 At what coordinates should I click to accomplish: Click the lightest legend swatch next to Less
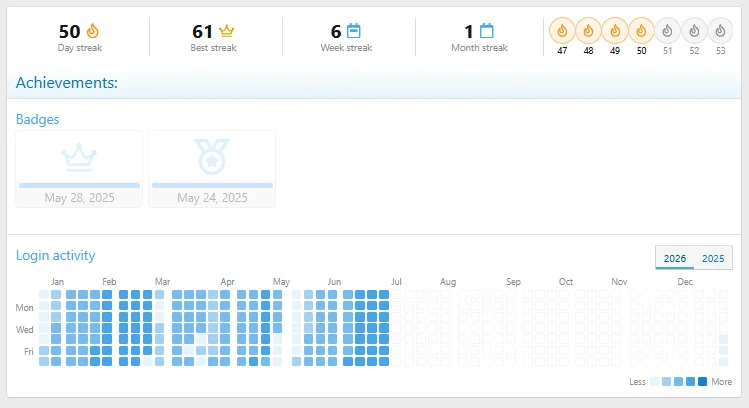click(x=654, y=381)
